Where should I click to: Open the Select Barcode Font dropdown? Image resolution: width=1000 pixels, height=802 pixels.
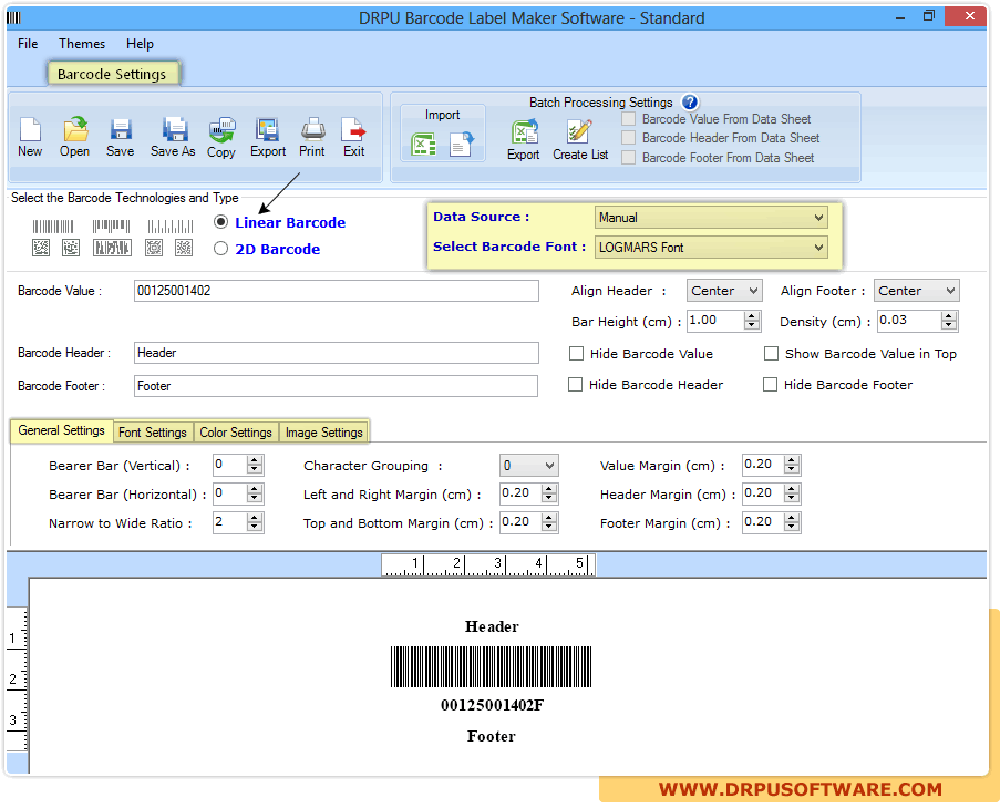pos(711,247)
